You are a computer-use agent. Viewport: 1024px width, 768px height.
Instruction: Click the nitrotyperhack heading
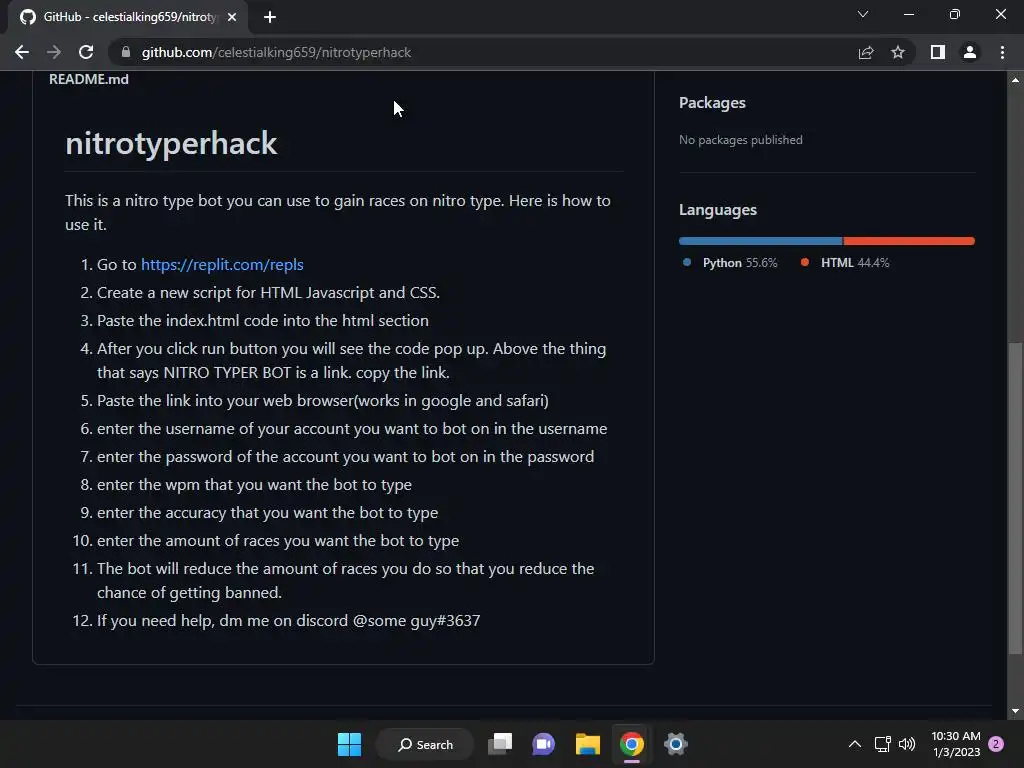171,143
